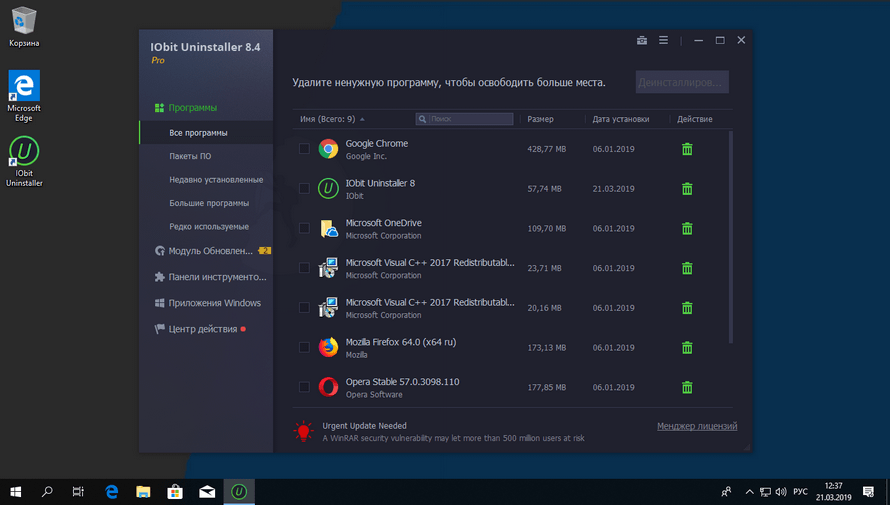
Task: Click the program list vertical scrollbar
Action: coord(731,237)
